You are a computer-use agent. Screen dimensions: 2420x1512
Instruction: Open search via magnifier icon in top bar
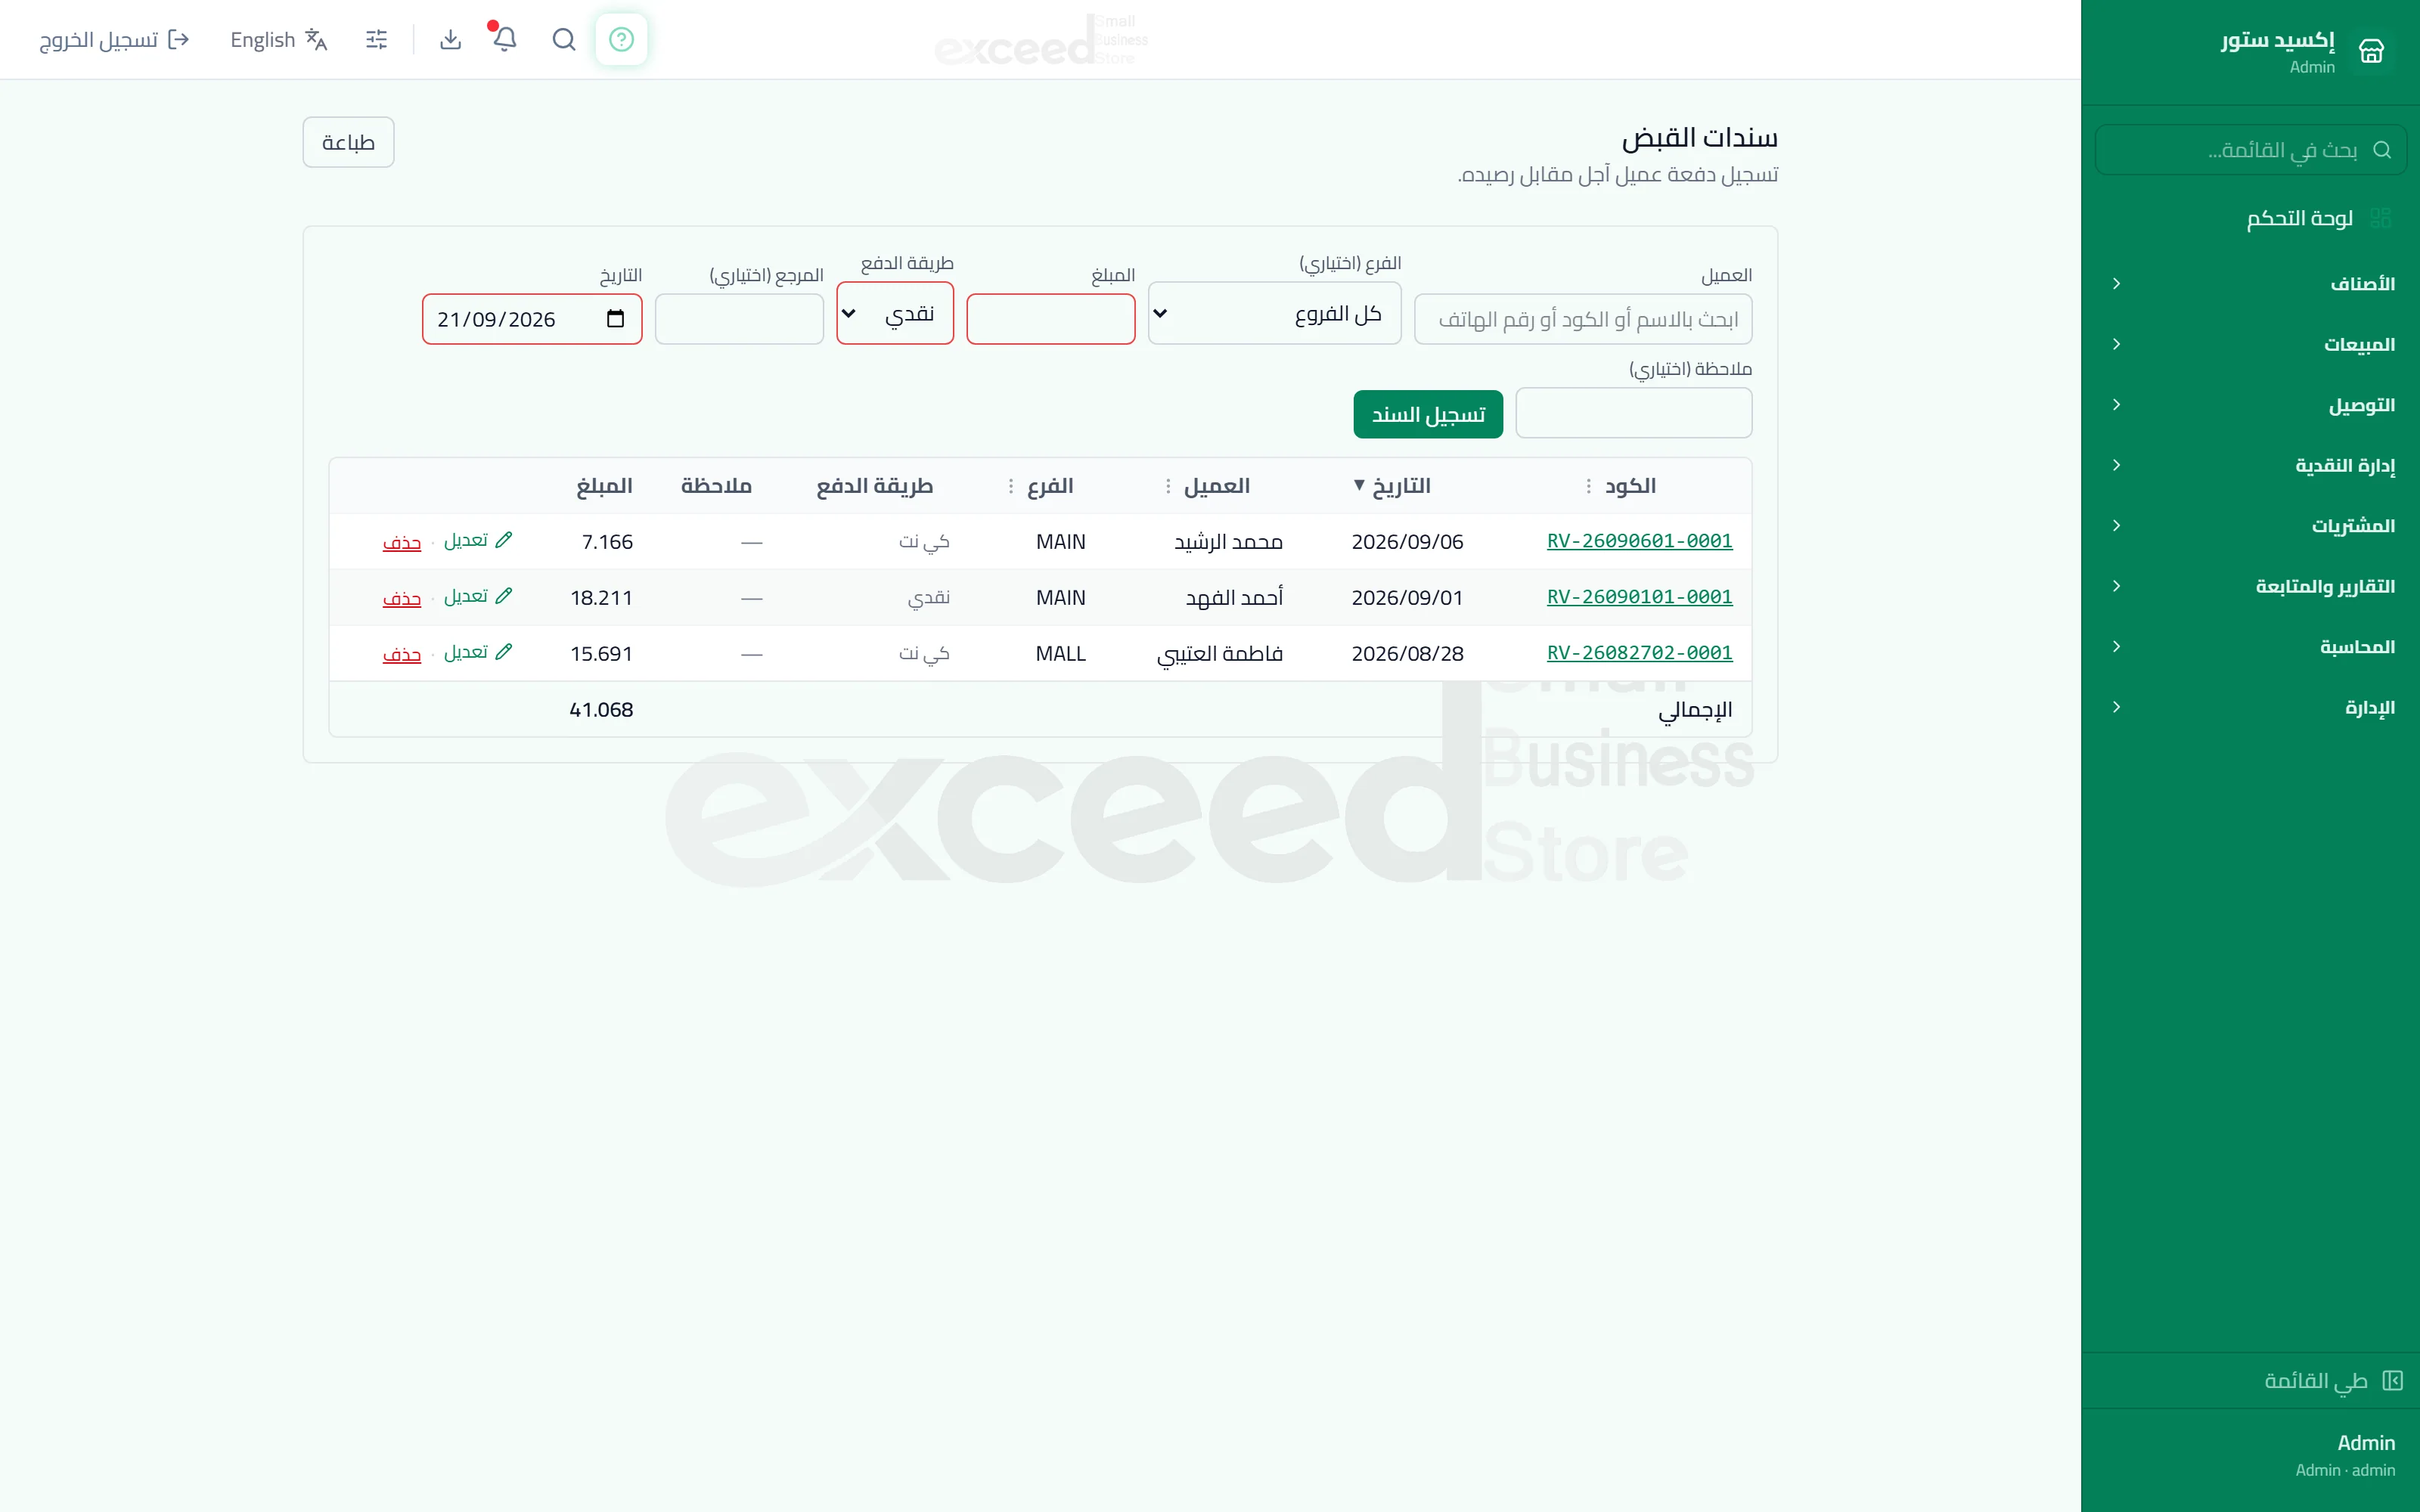564,39
